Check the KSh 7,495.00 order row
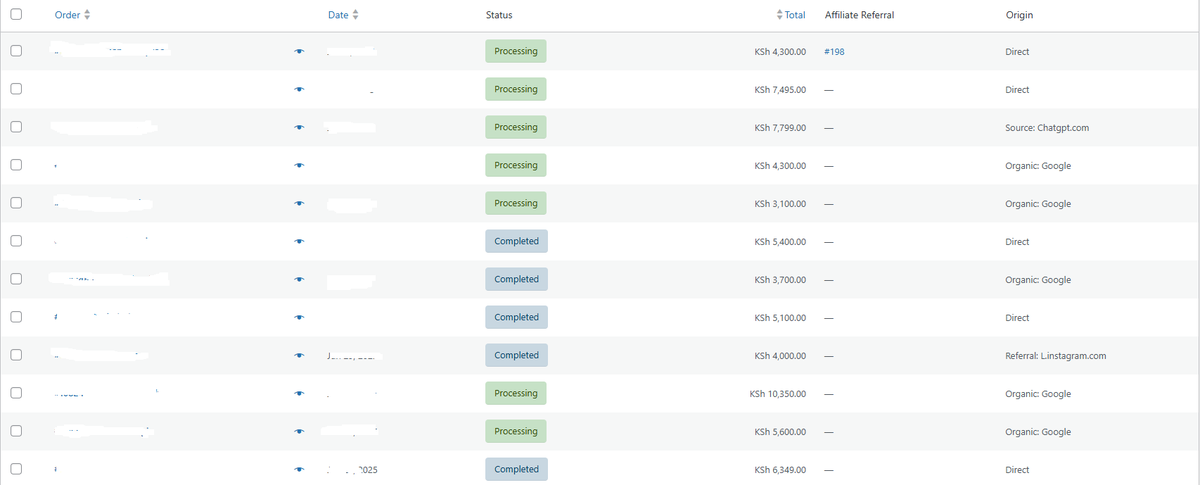 [x=15, y=88]
